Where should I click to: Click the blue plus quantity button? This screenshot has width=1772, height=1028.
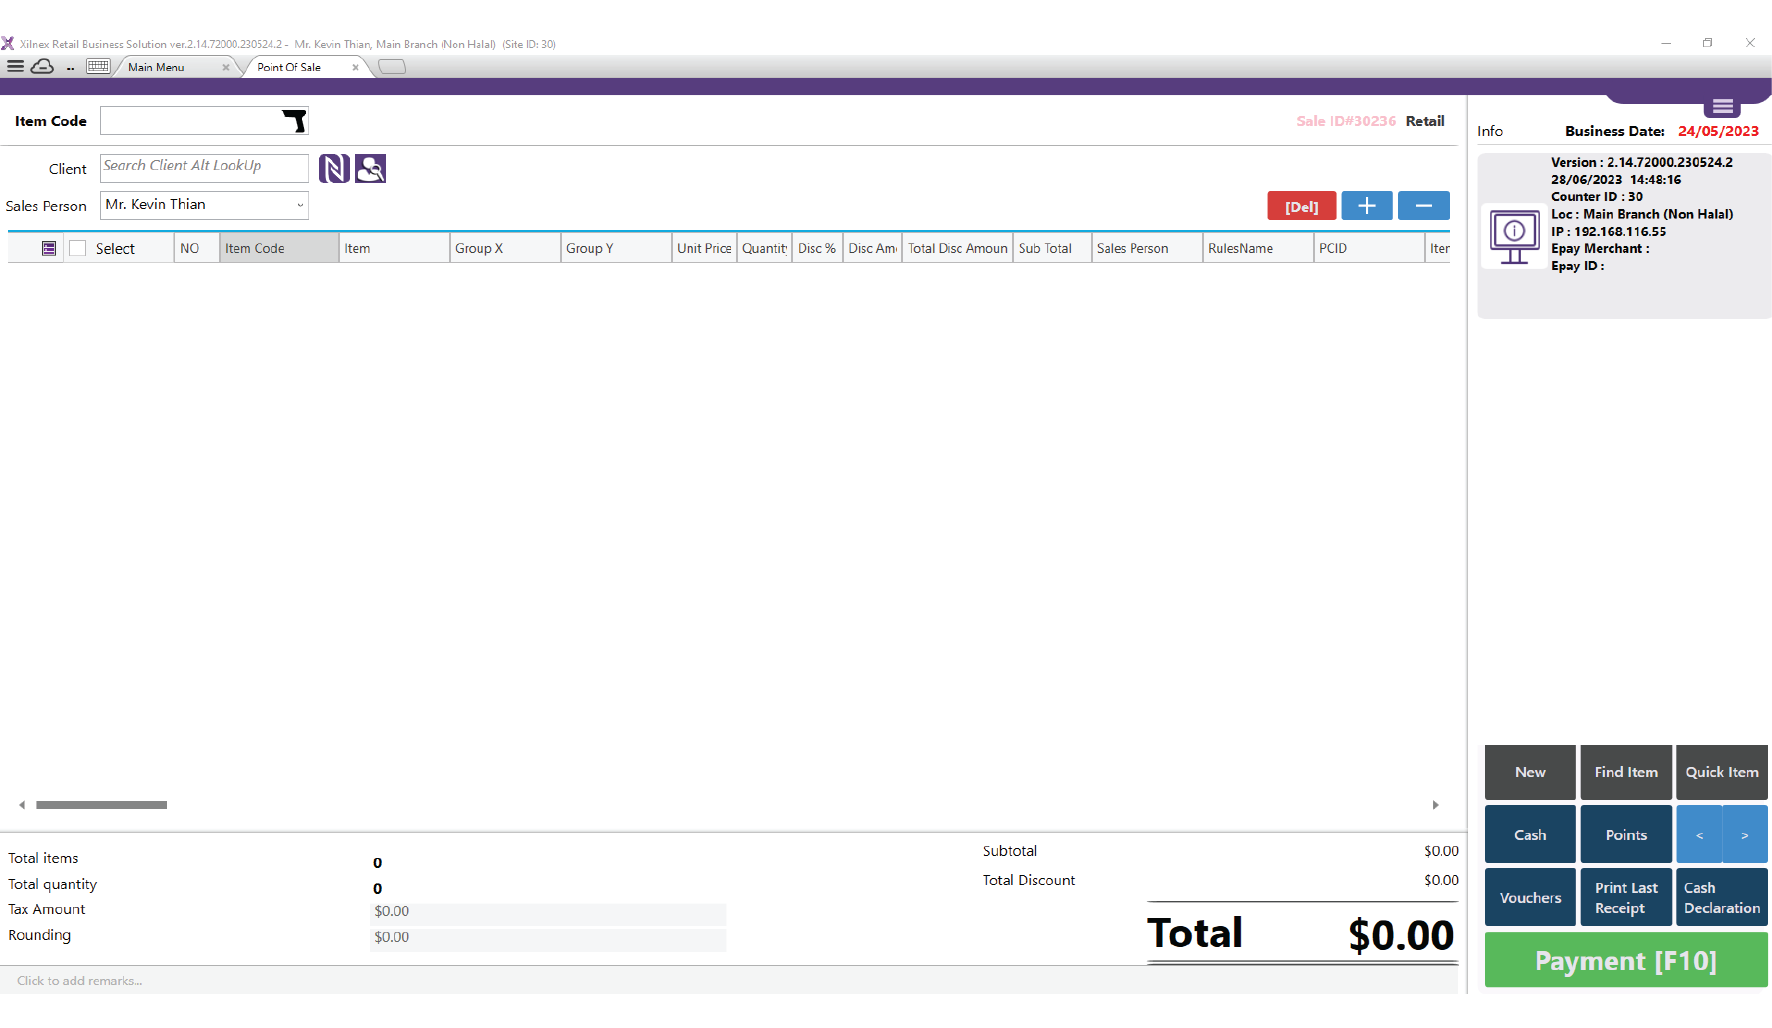pos(1366,206)
